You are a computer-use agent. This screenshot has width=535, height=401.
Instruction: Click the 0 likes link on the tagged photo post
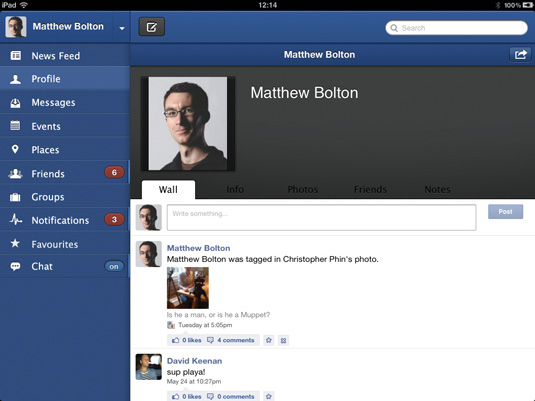point(192,340)
